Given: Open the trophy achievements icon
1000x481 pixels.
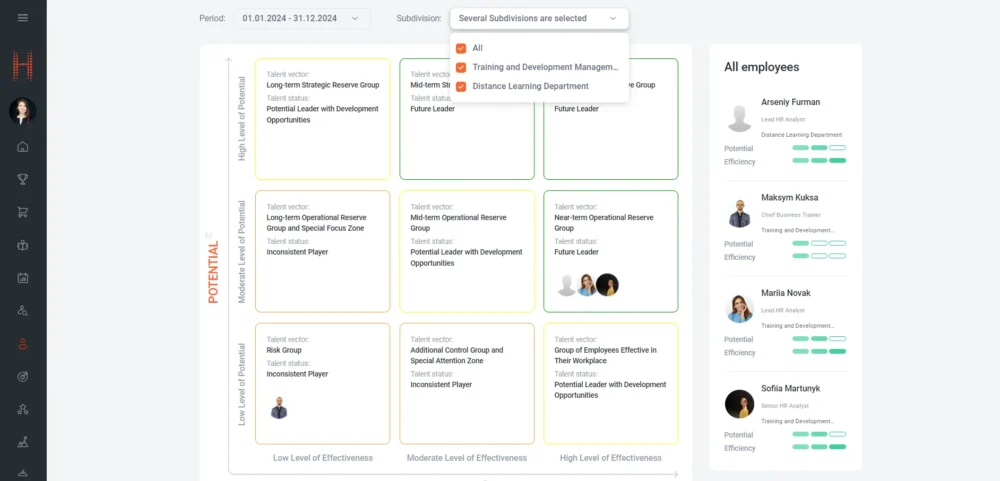Looking at the screenshot, I should [23, 180].
